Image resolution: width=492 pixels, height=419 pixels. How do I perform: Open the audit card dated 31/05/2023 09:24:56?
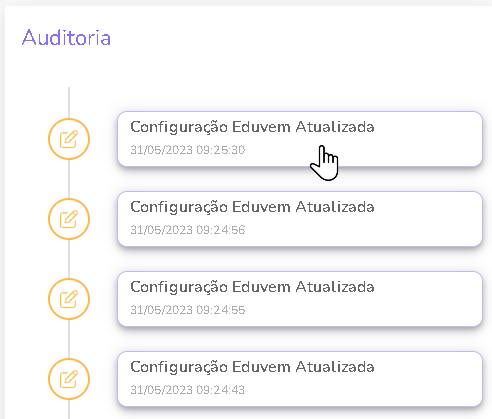[300, 219]
